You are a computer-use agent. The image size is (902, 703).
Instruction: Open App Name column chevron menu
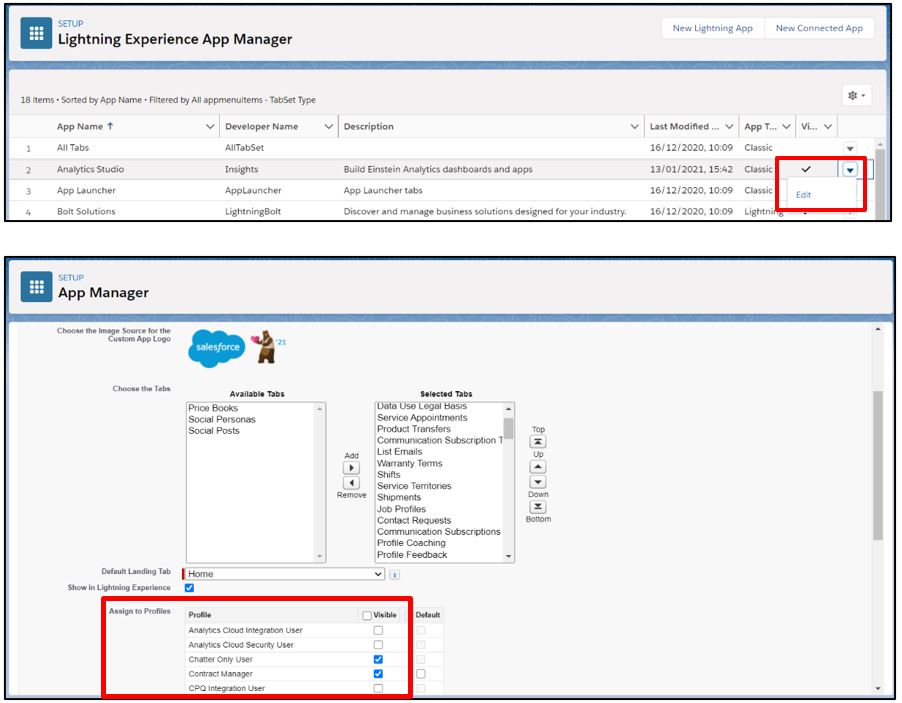(x=210, y=127)
